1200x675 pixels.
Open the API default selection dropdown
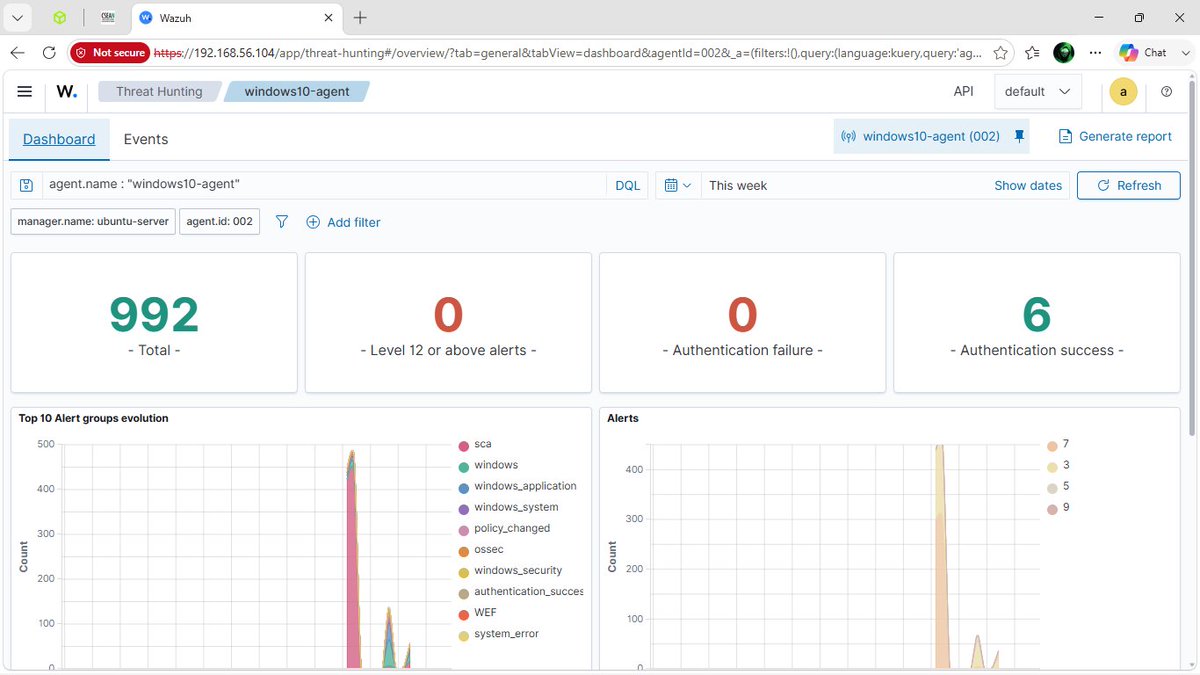click(x=1038, y=91)
